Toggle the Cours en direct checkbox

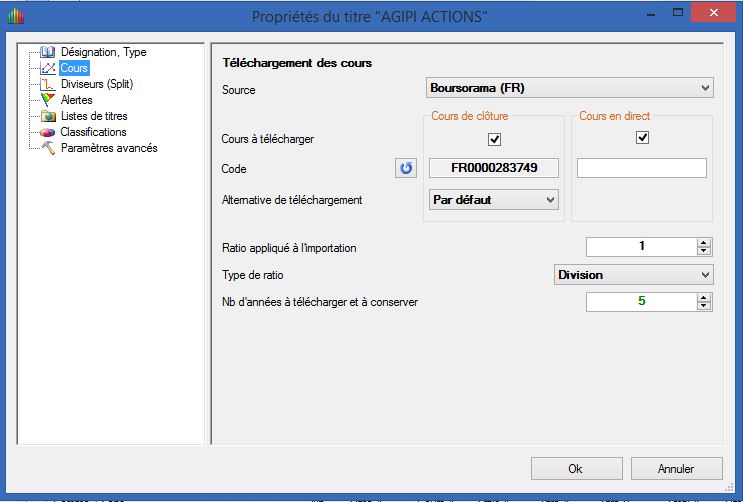642,138
